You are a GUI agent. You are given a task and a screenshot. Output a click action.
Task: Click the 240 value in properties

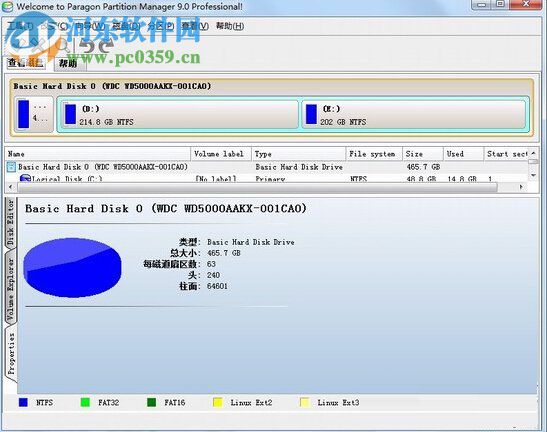pos(213,275)
